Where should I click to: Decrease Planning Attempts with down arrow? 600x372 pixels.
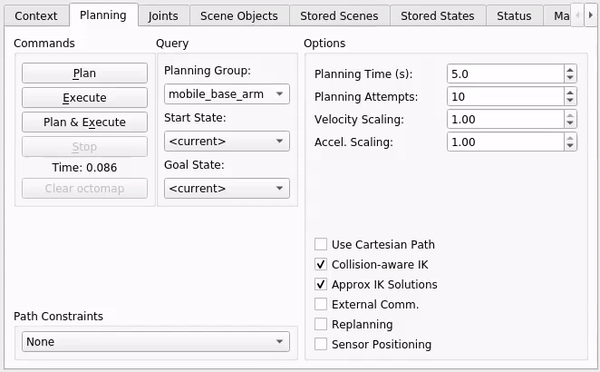[570, 101]
